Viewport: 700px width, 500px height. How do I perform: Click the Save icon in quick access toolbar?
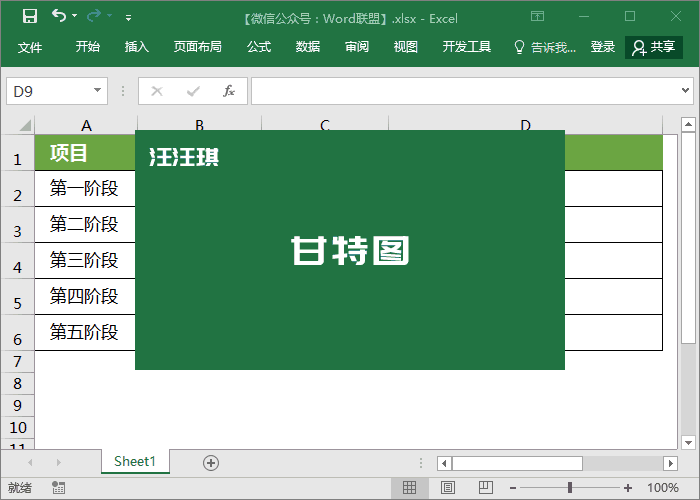tap(30, 17)
